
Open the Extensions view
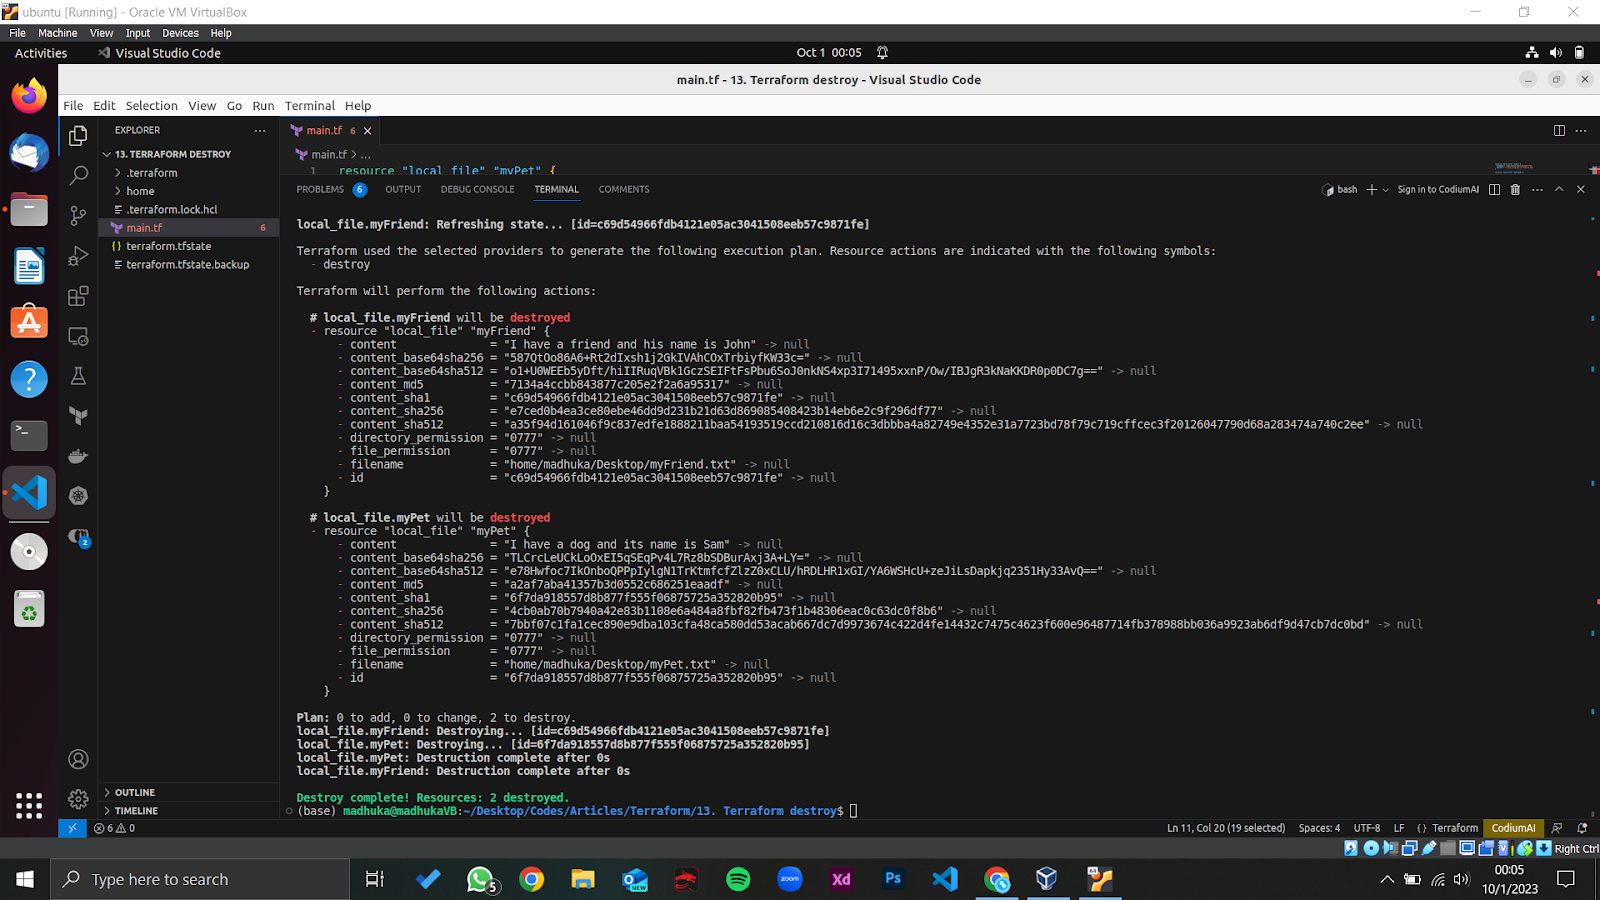(x=78, y=296)
